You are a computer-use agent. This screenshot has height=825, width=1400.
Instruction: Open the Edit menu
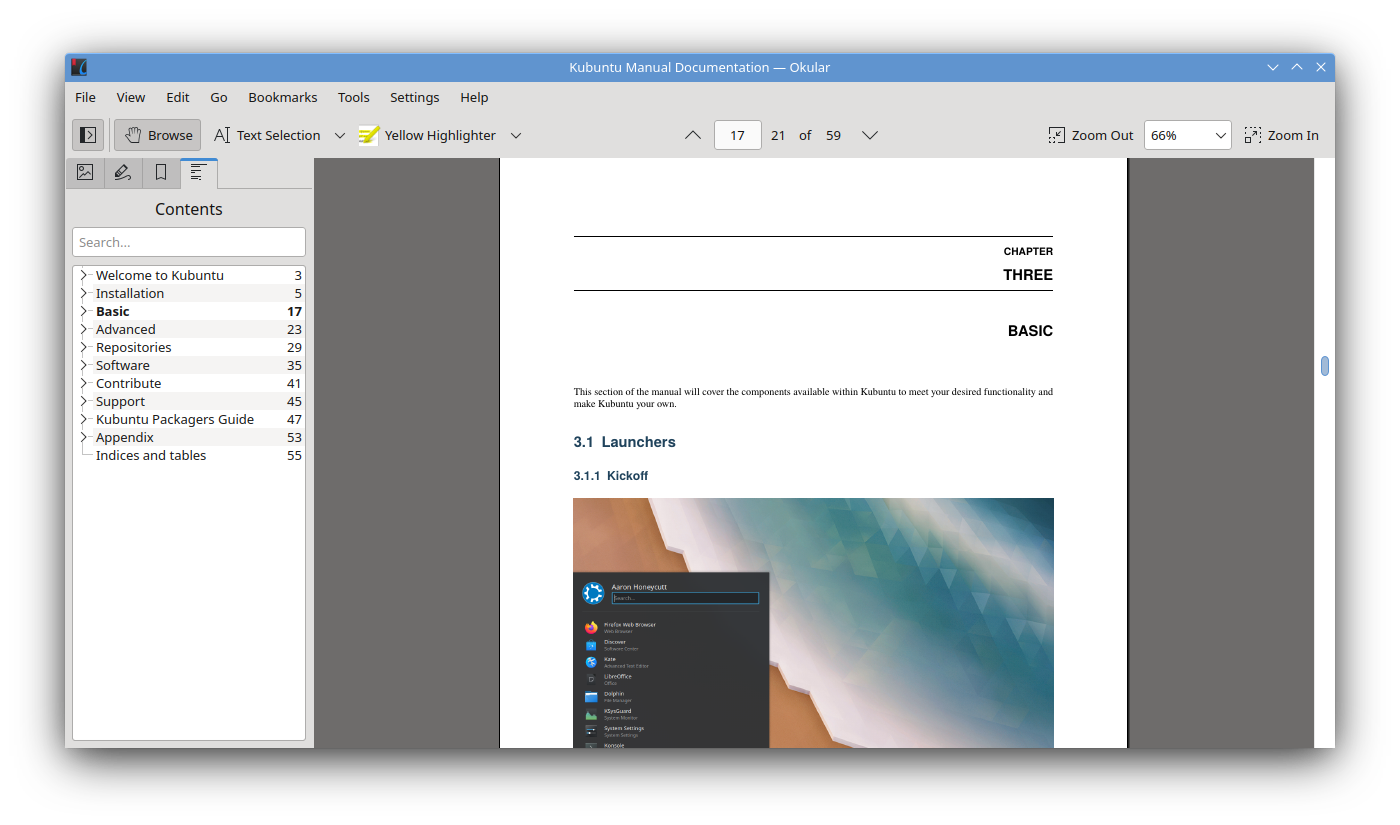[178, 97]
